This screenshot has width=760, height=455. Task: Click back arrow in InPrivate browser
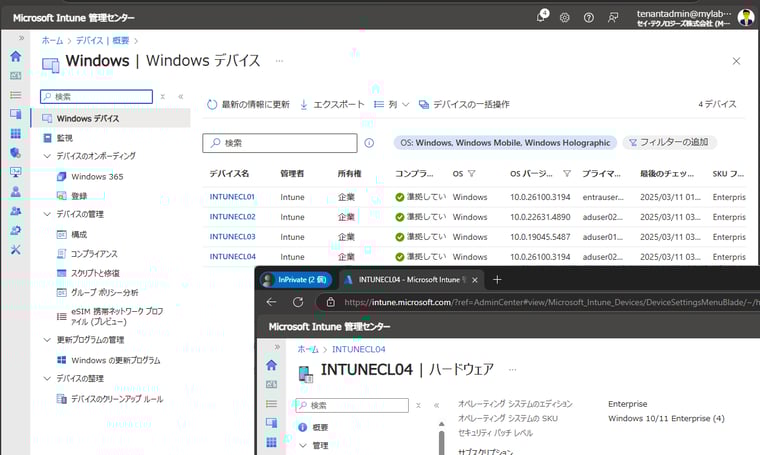pos(271,302)
